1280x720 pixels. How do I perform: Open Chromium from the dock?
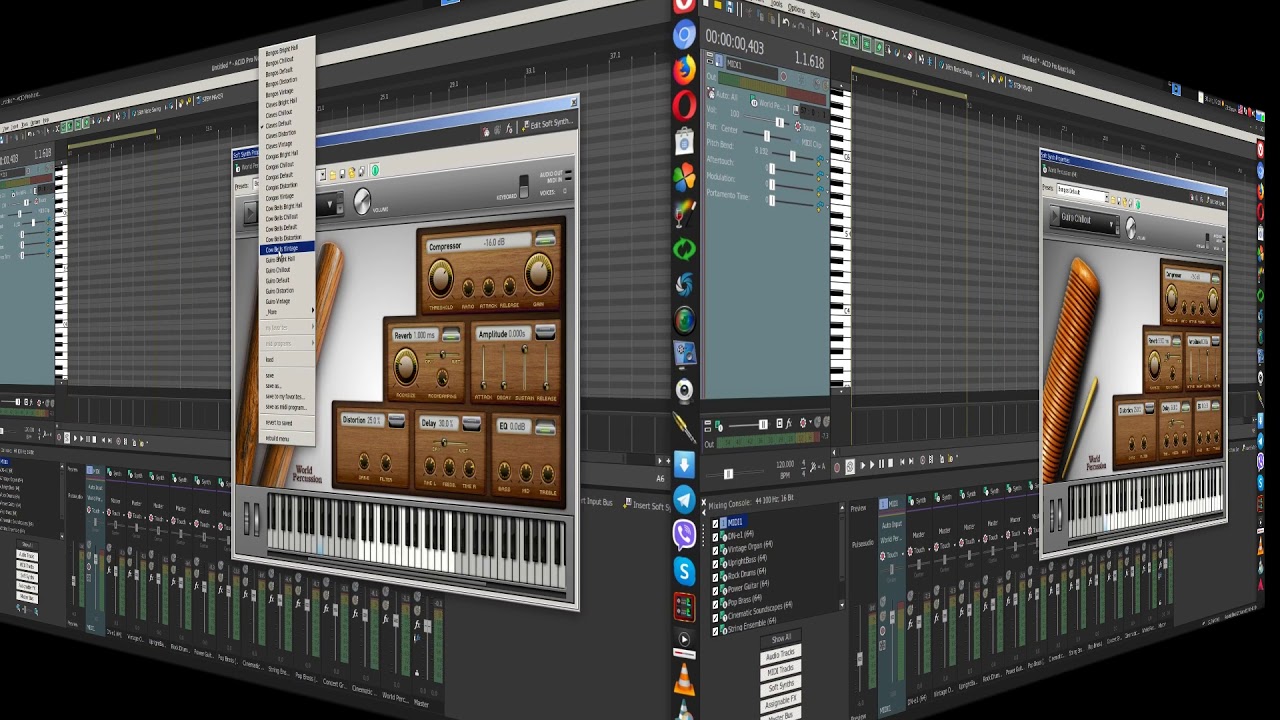684,36
